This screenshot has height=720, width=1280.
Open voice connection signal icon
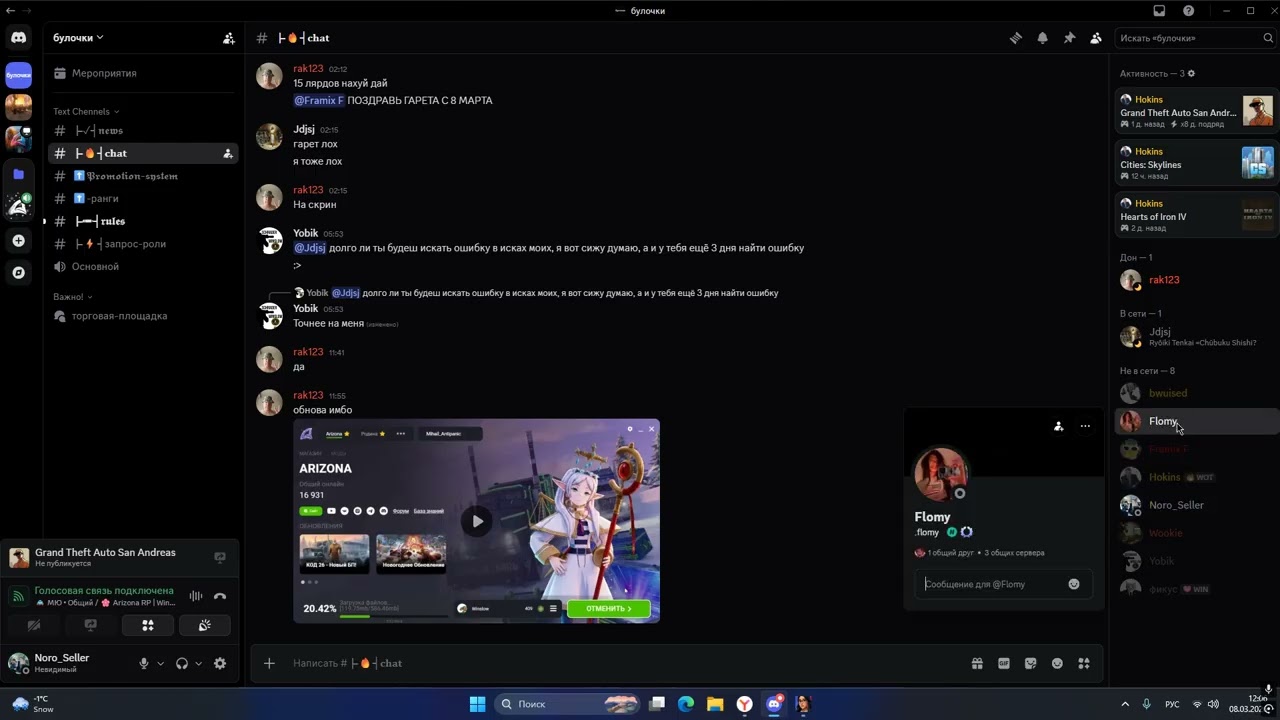pos(18,596)
